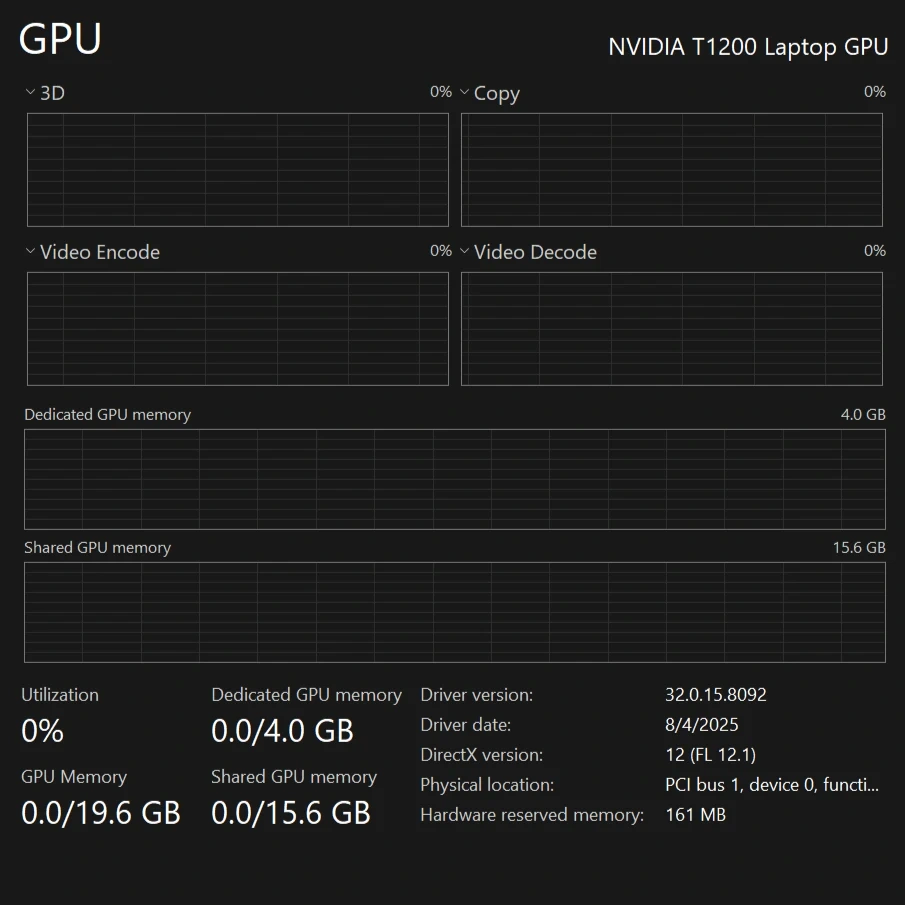Select the Video Encode usage graph
This screenshot has height=905, width=905.
pos(237,329)
